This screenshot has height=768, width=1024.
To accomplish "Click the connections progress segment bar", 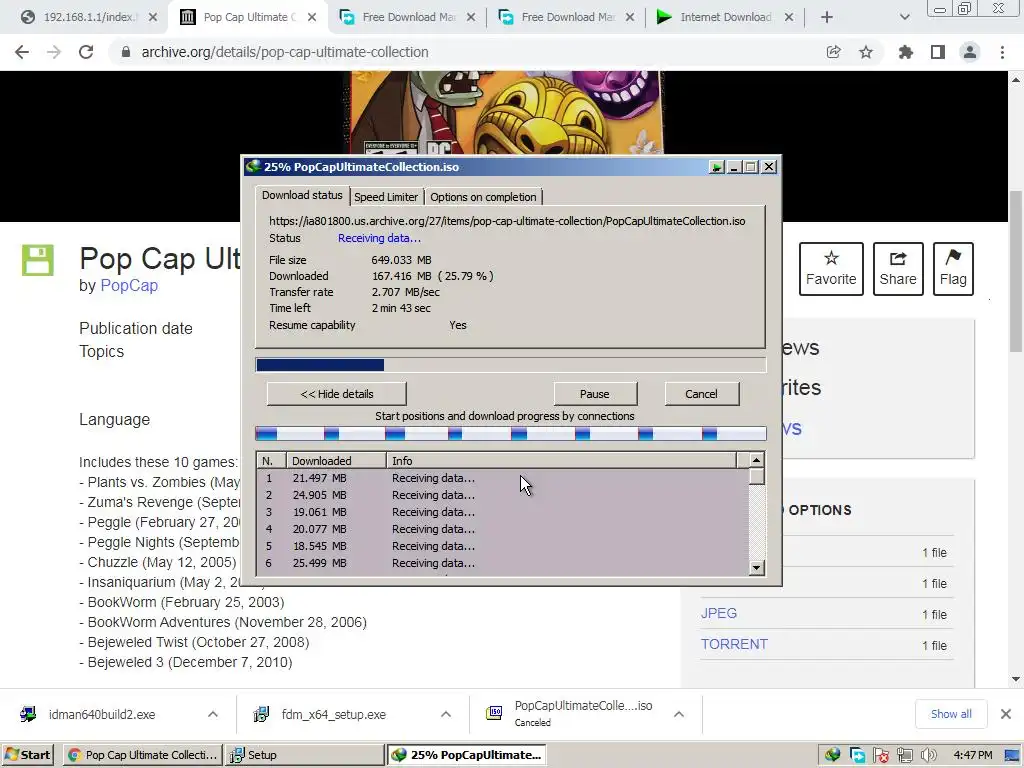I will pos(511,434).
